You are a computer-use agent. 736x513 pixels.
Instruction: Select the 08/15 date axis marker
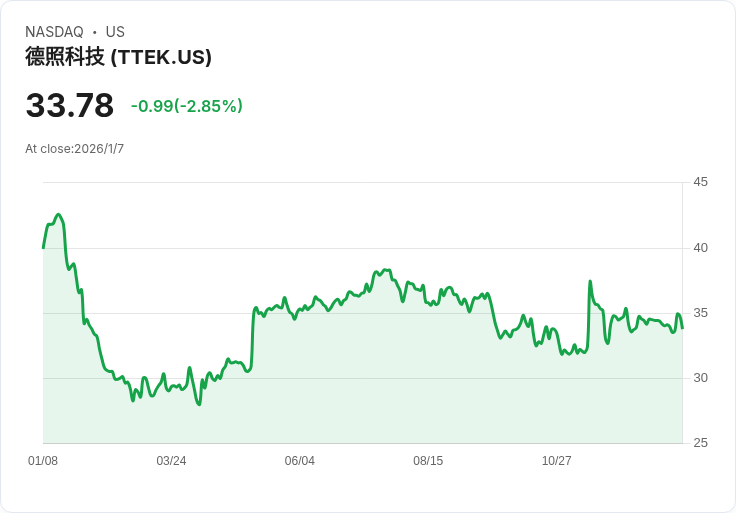point(428,461)
